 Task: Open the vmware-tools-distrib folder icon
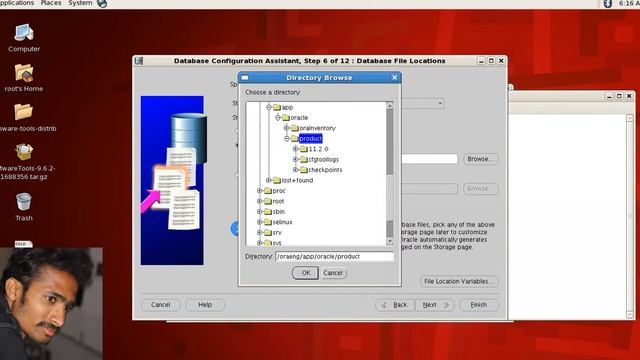point(24,112)
